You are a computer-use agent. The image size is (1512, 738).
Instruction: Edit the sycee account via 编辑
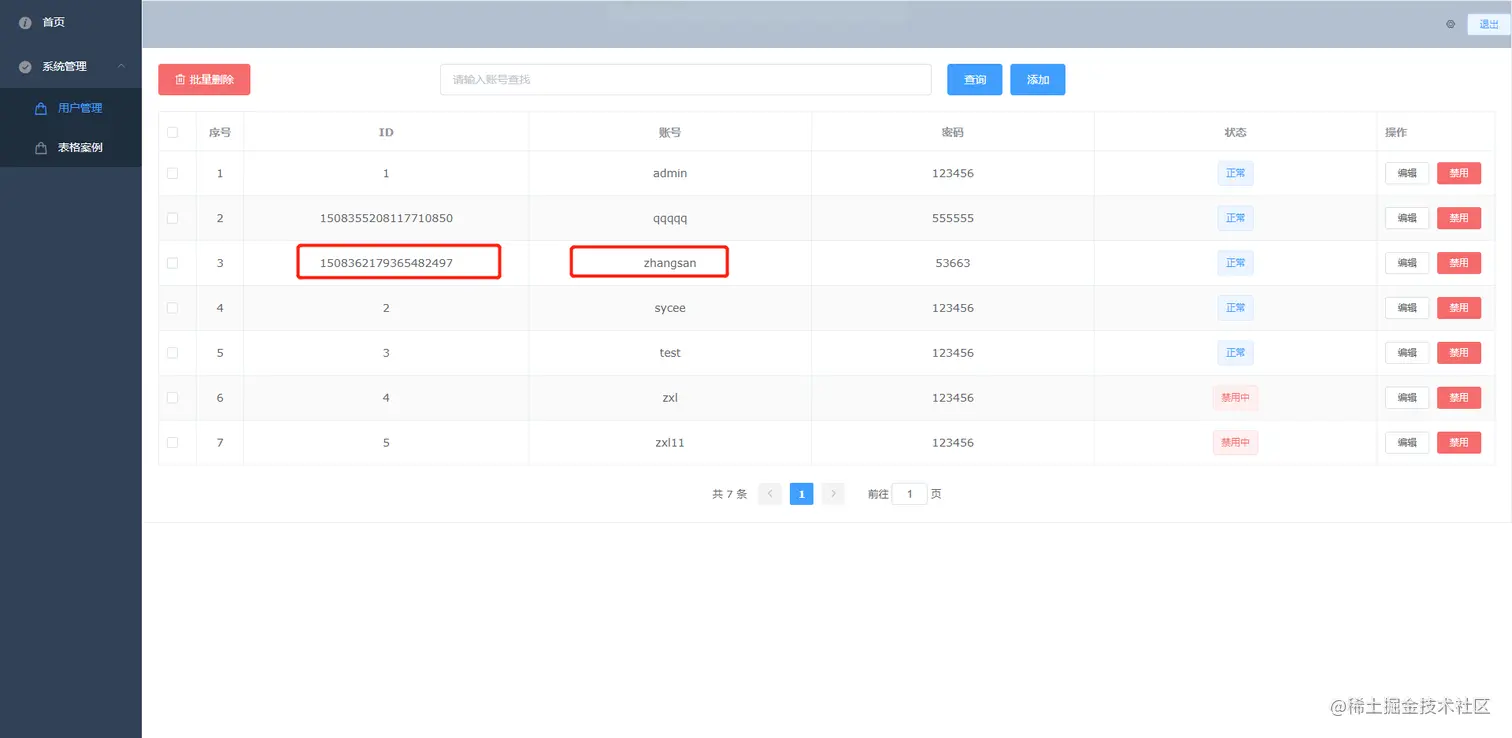pos(1407,308)
